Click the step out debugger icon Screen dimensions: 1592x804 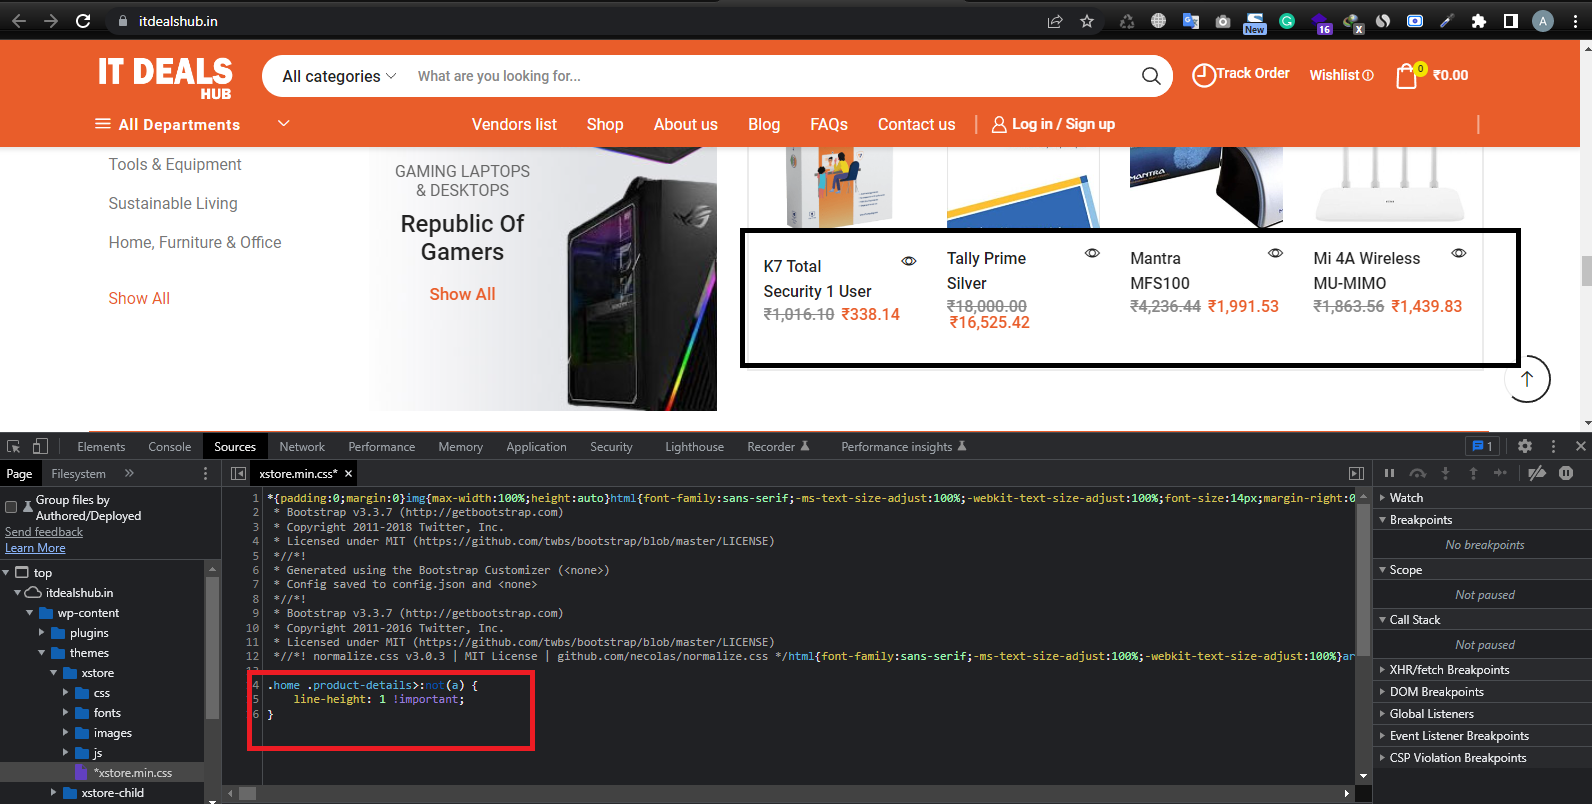click(1473, 473)
